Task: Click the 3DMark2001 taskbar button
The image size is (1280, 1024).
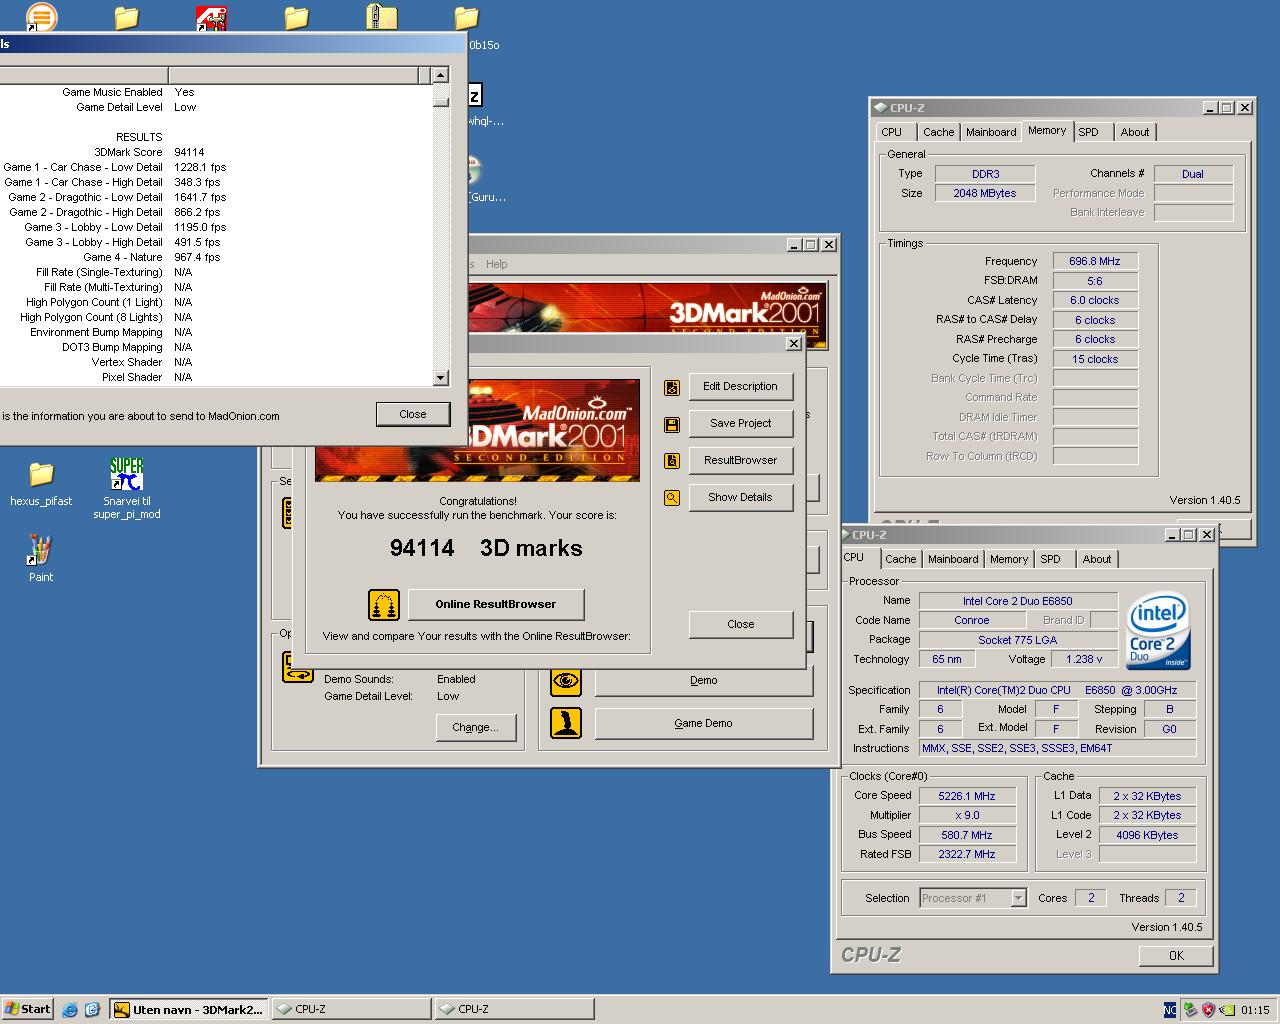Action: pyautogui.click(x=189, y=1010)
